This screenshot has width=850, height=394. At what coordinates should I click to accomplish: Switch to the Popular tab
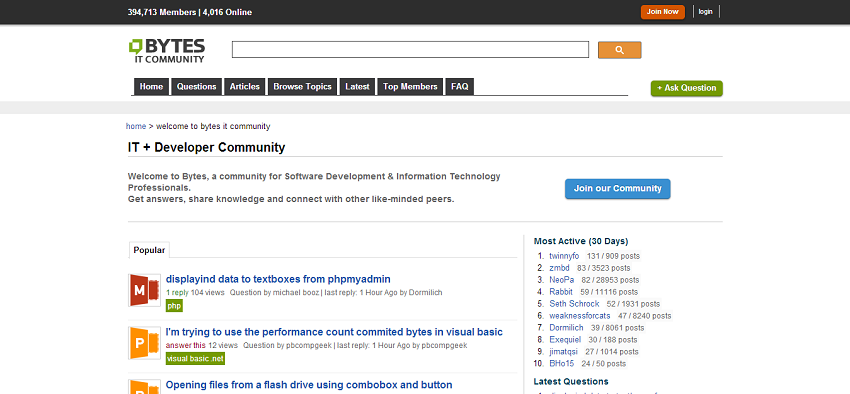tap(149, 250)
